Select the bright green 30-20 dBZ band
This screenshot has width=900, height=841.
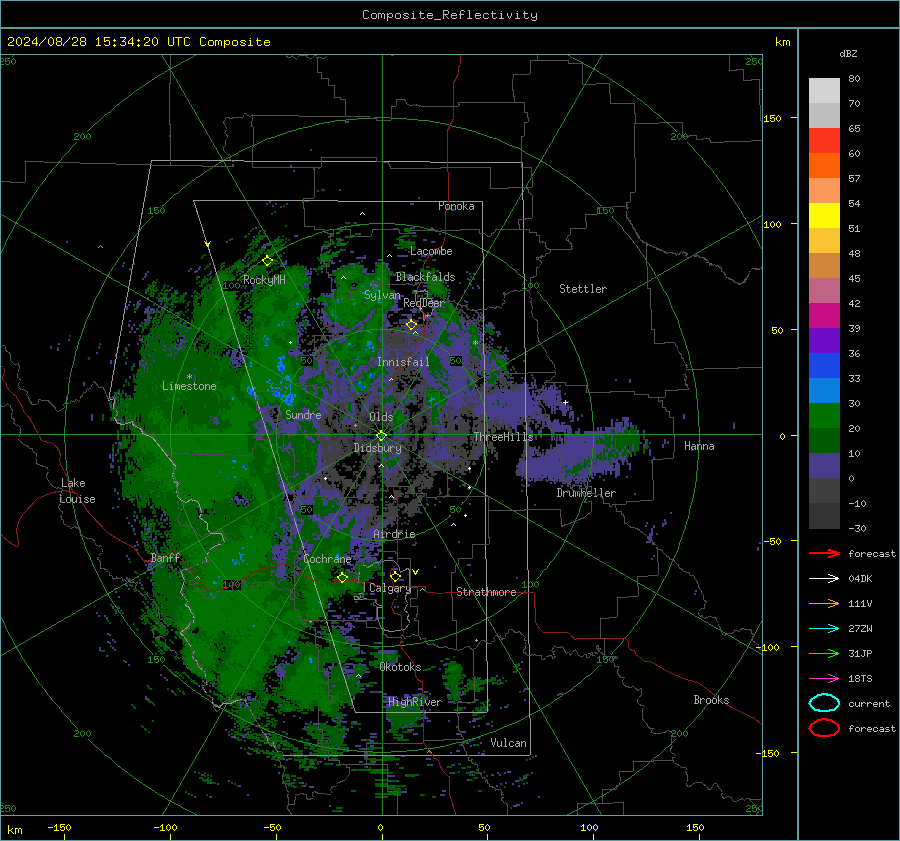824,416
